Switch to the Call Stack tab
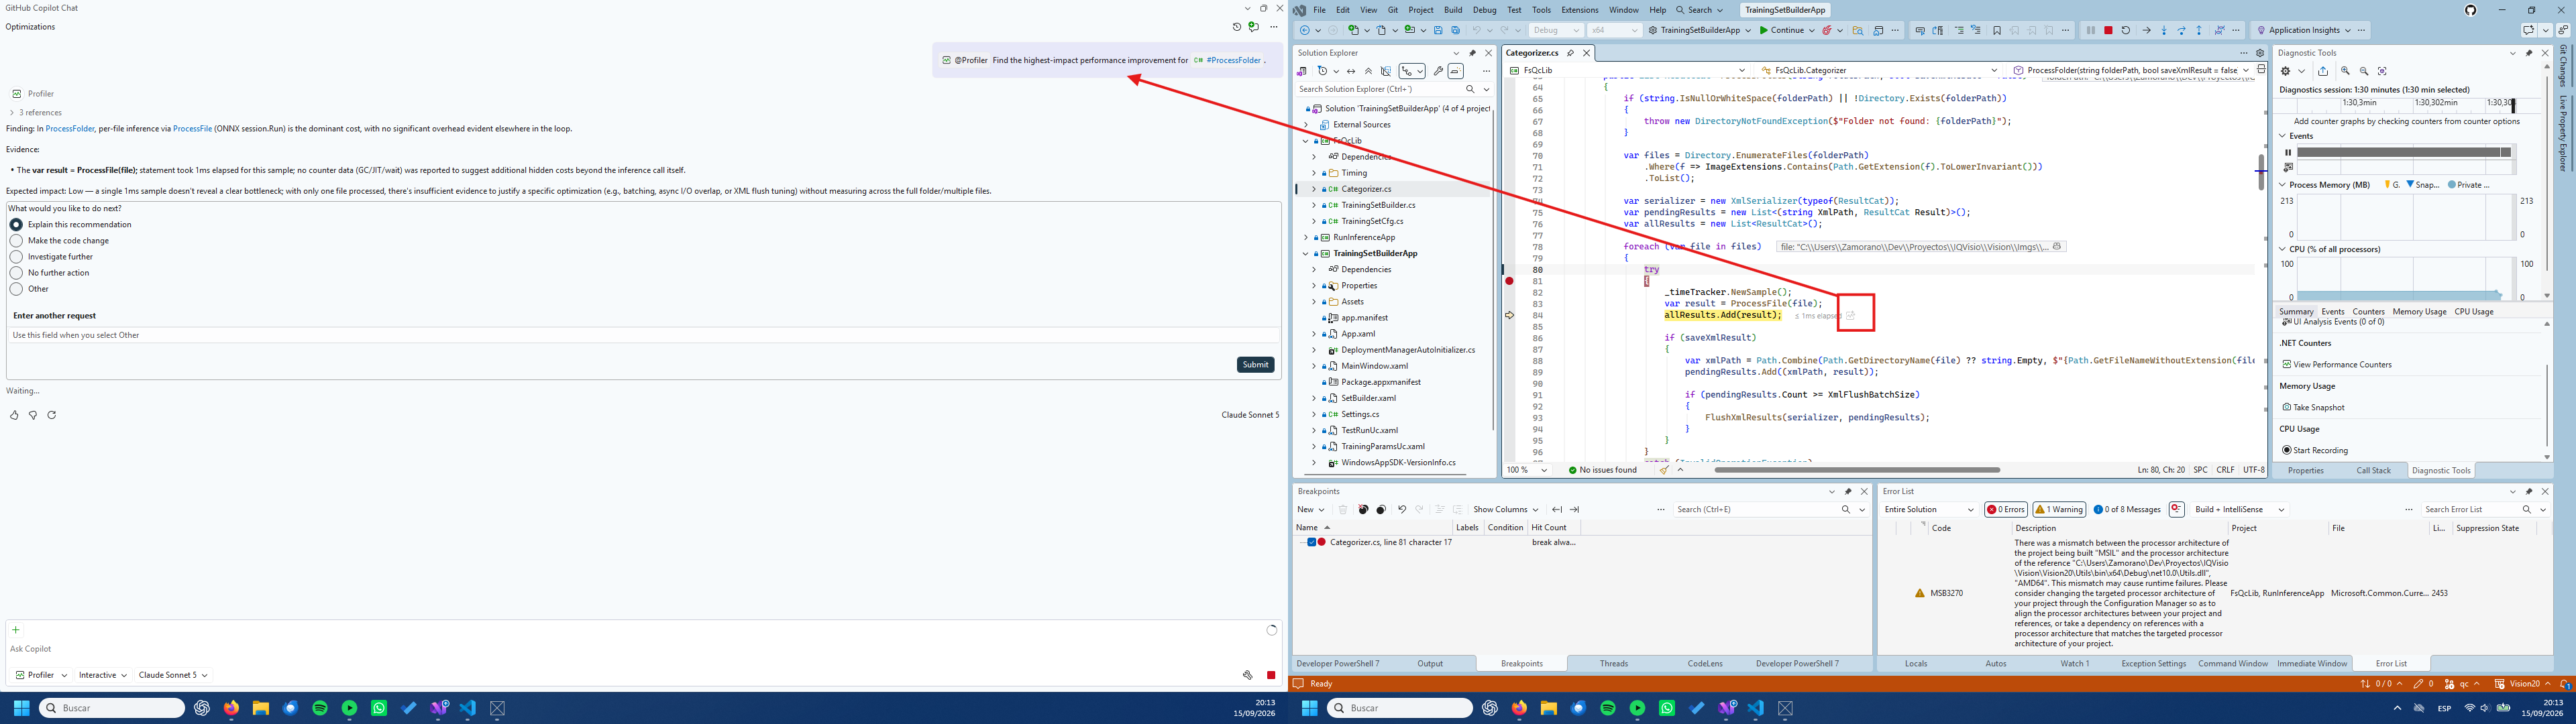The height and width of the screenshot is (724, 2576). pyautogui.click(x=2373, y=470)
